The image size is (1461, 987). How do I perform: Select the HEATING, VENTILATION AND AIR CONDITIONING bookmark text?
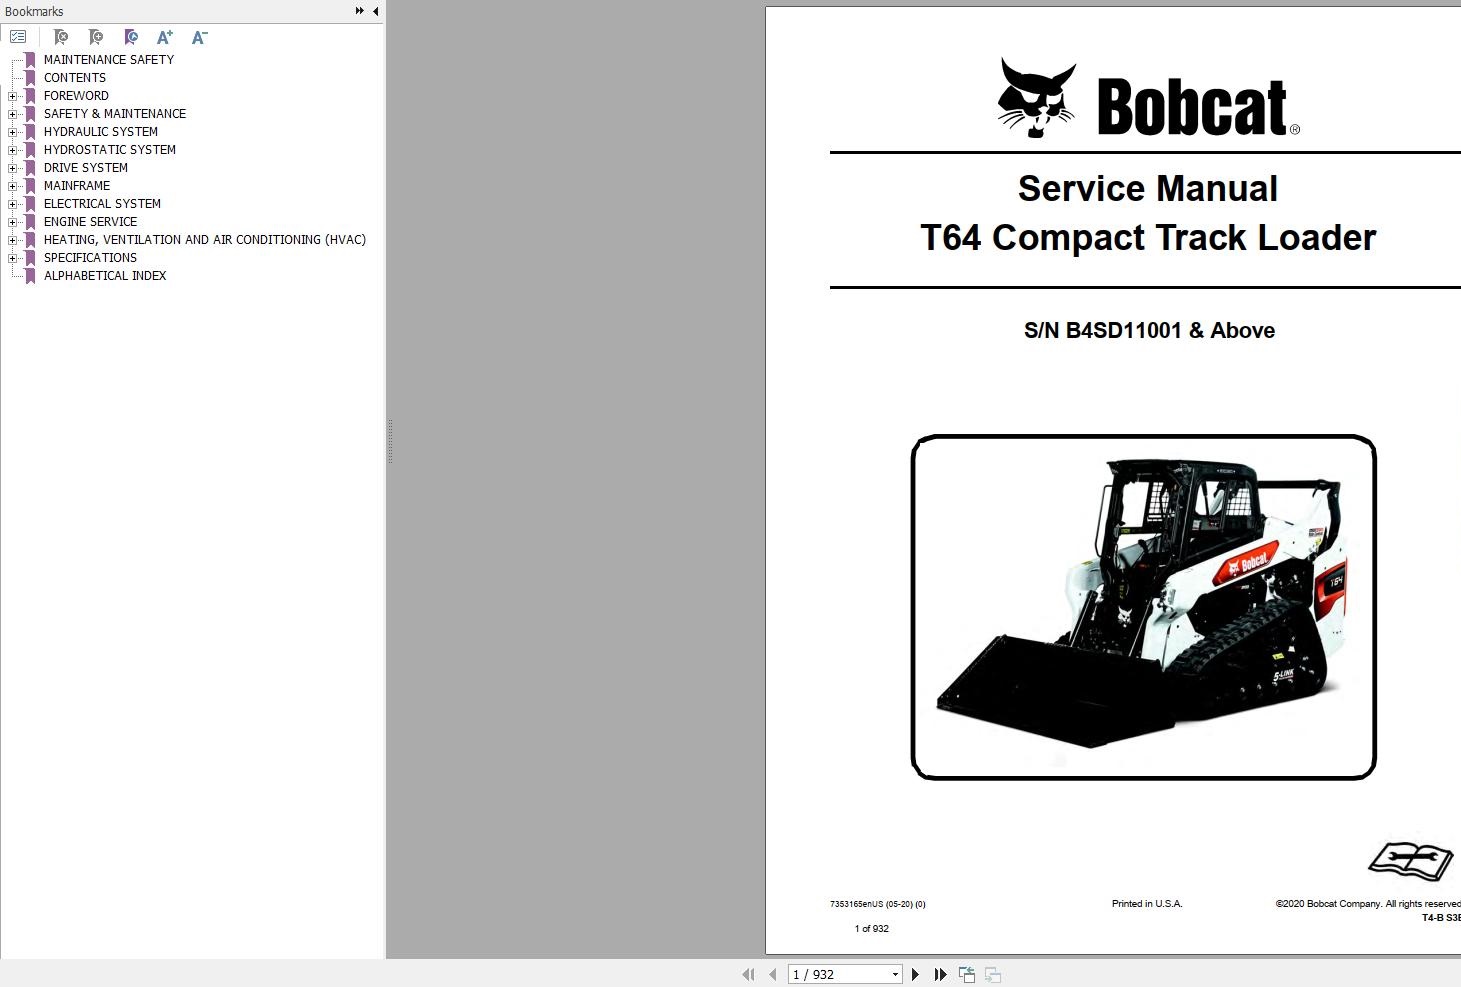pyautogui.click(x=204, y=240)
